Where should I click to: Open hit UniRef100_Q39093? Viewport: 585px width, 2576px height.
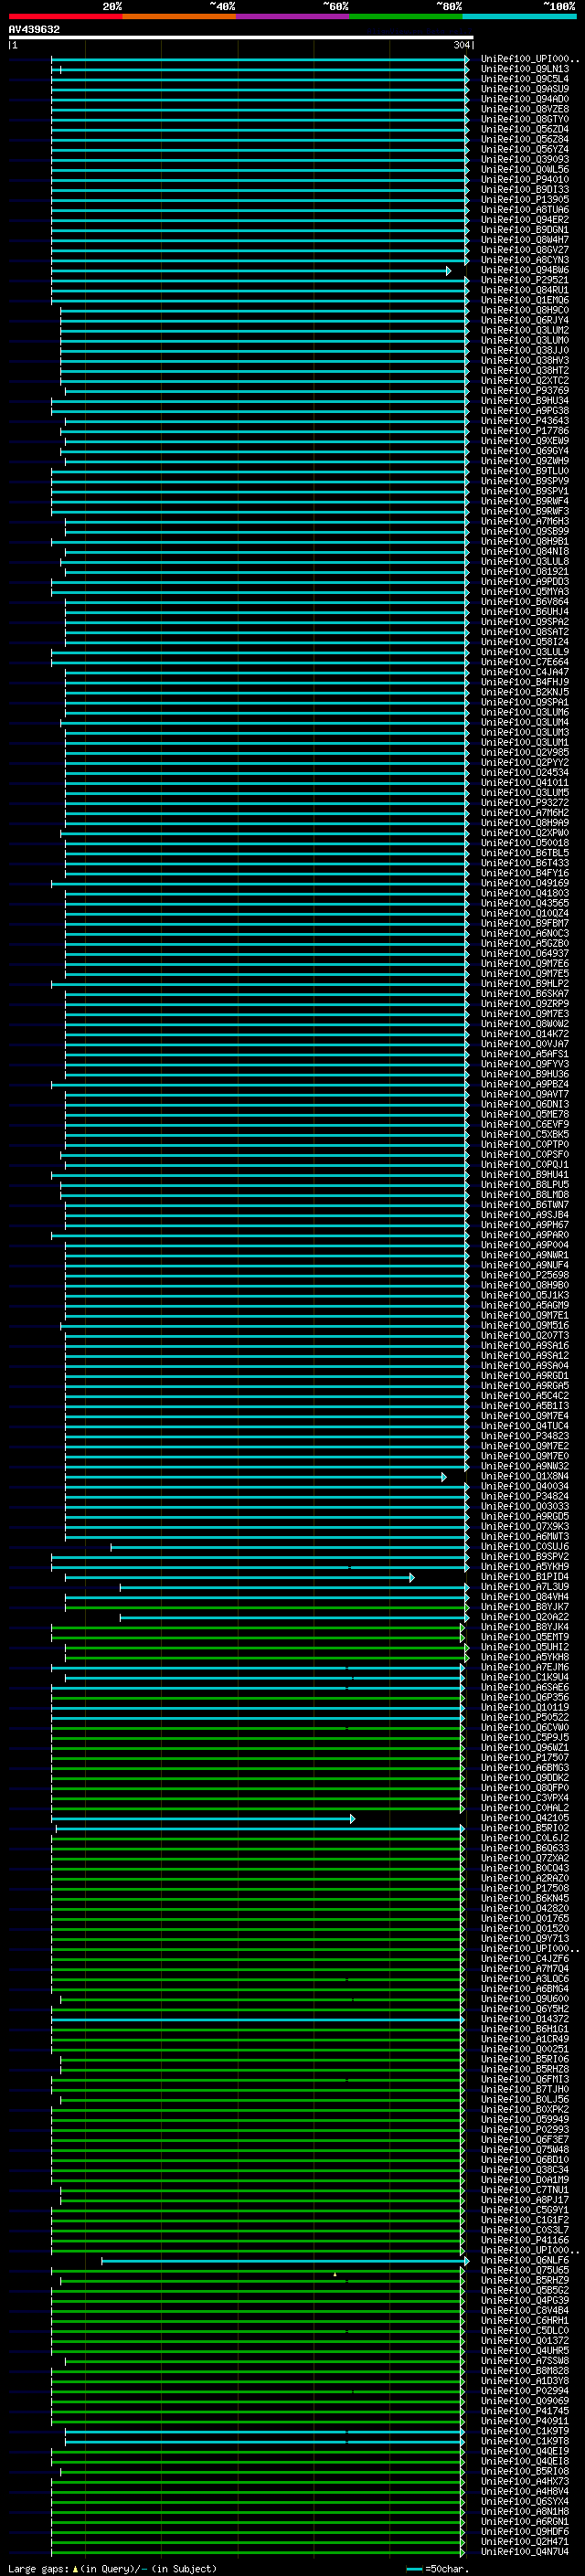coord(525,160)
